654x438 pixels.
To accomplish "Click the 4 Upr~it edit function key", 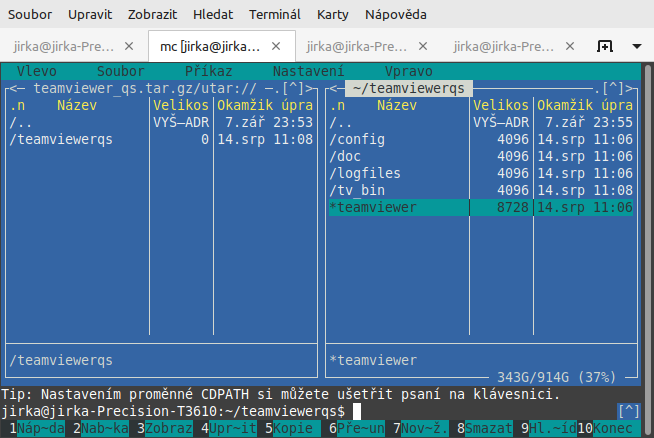I will point(229,428).
